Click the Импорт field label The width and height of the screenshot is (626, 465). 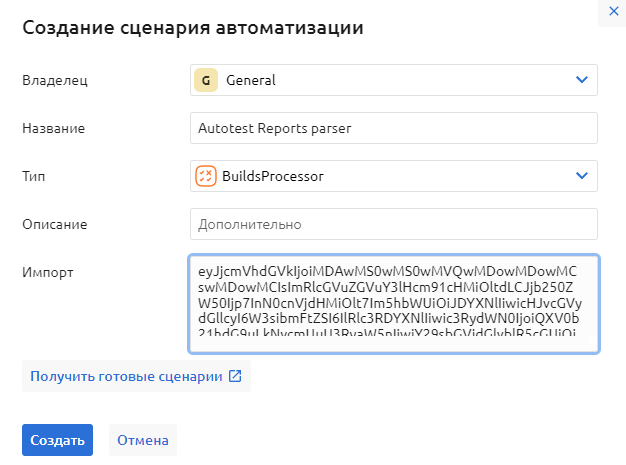coord(47,272)
